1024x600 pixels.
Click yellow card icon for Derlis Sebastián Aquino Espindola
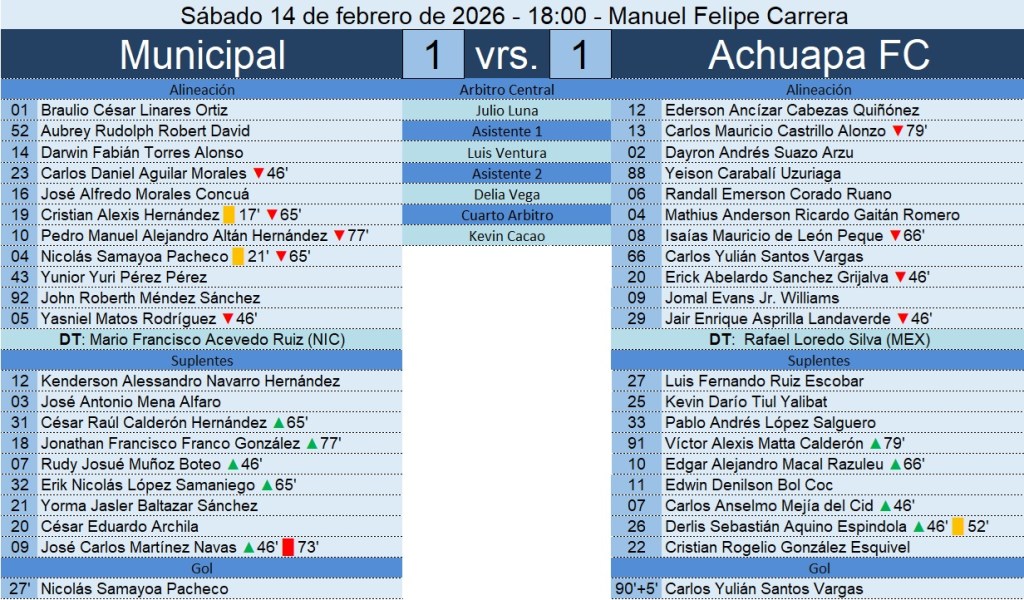coord(958,526)
